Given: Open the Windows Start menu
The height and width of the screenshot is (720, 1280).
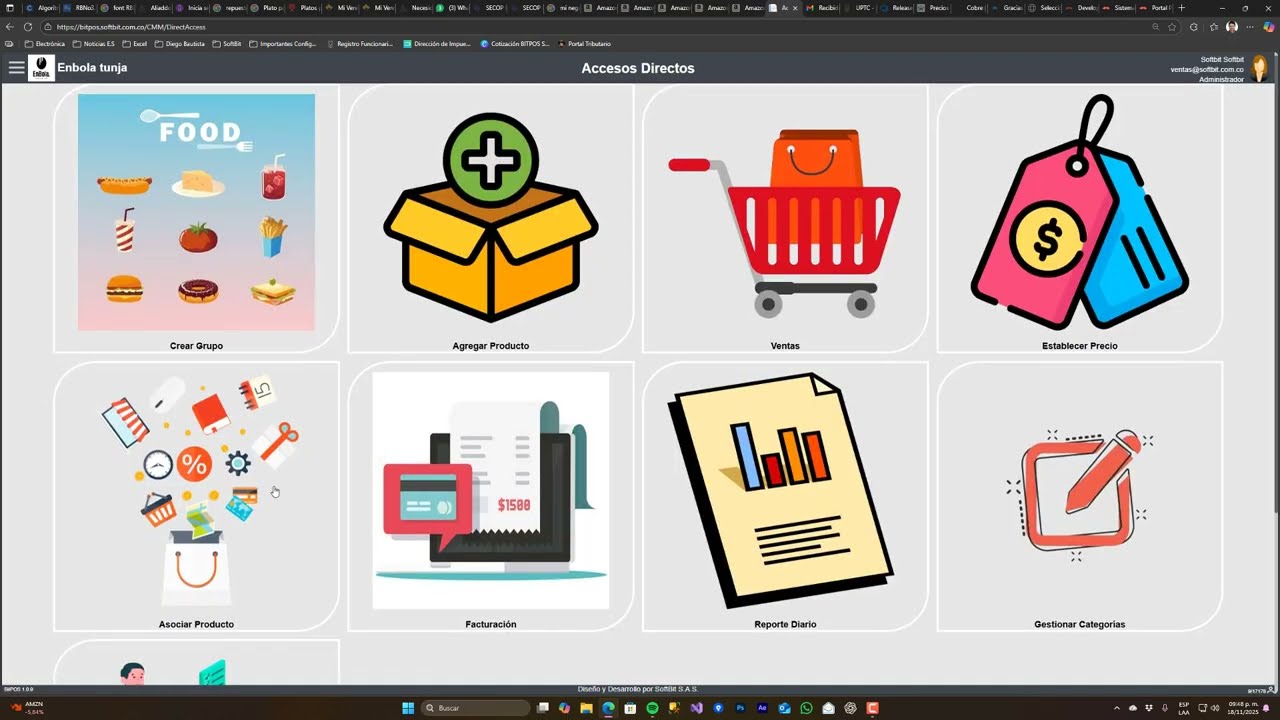Looking at the screenshot, I should click(408, 708).
